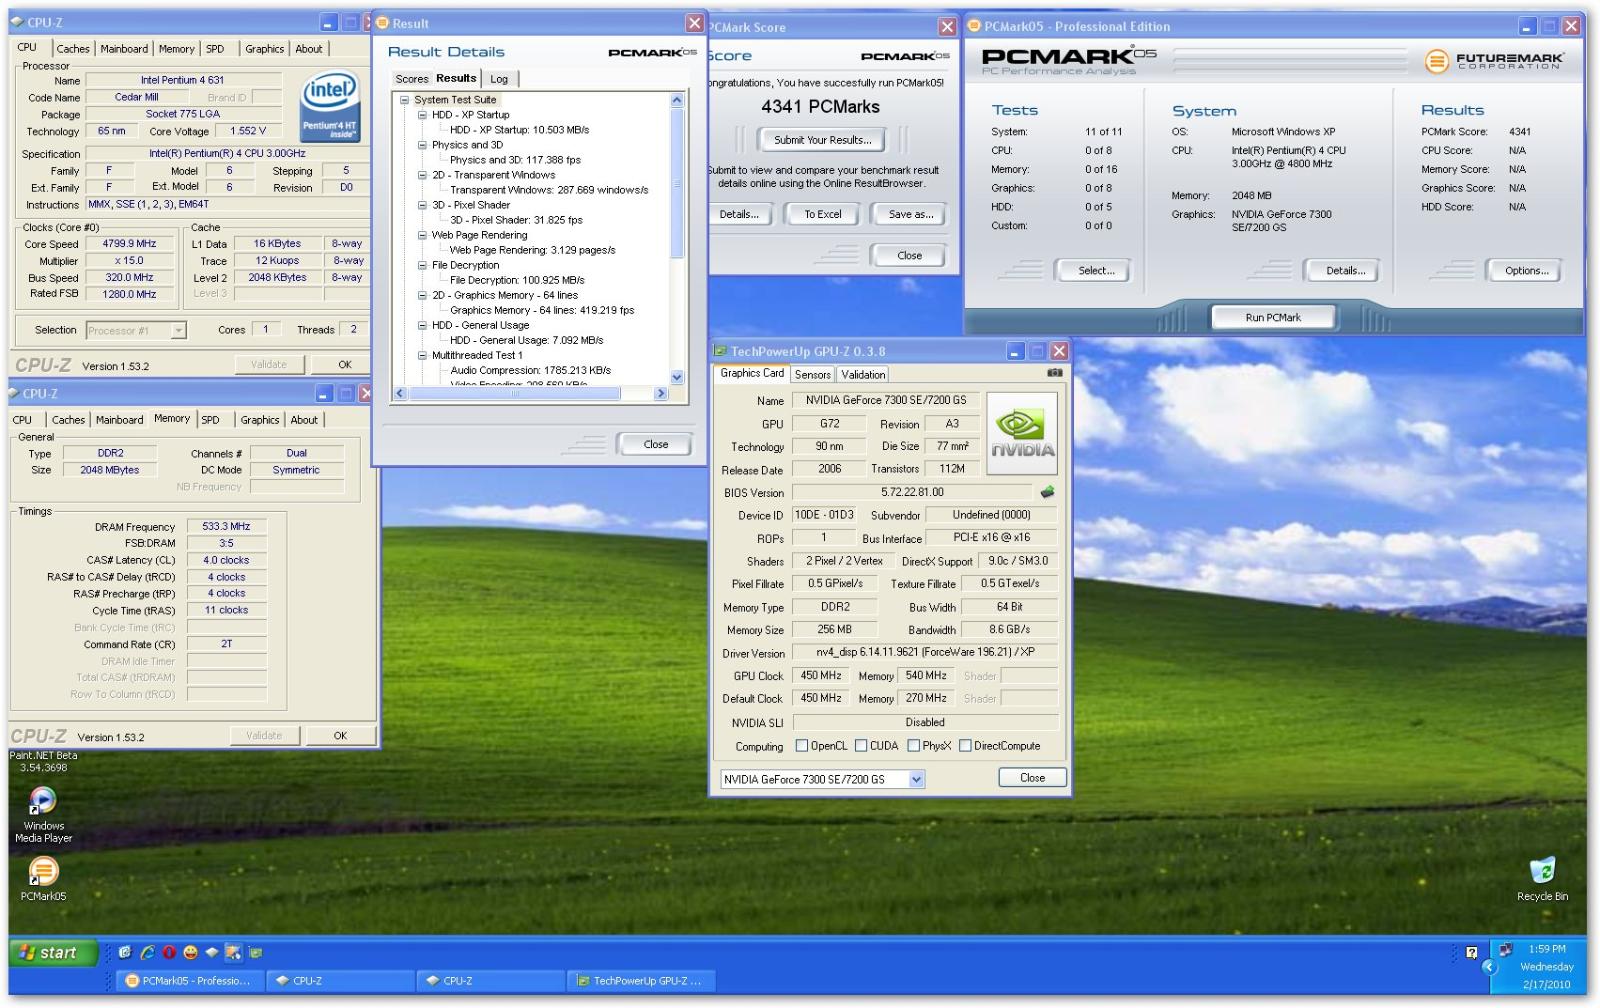Click Run PCMark button
This screenshot has width=1600, height=1008.
click(1273, 317)
